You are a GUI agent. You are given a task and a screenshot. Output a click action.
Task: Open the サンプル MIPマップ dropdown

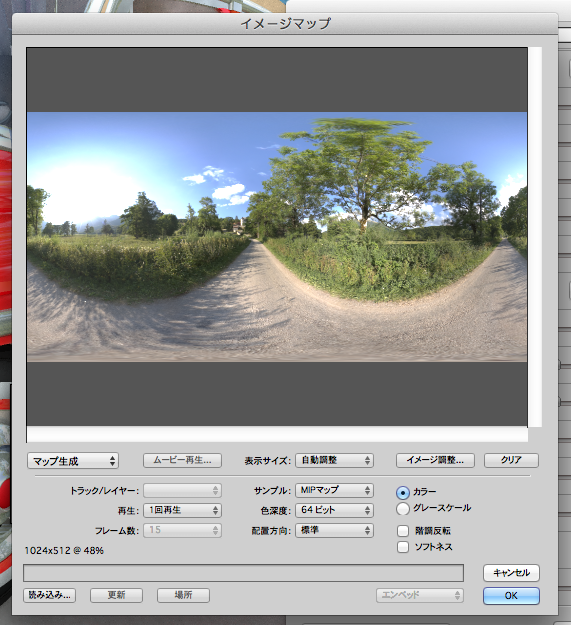[334, 490]
